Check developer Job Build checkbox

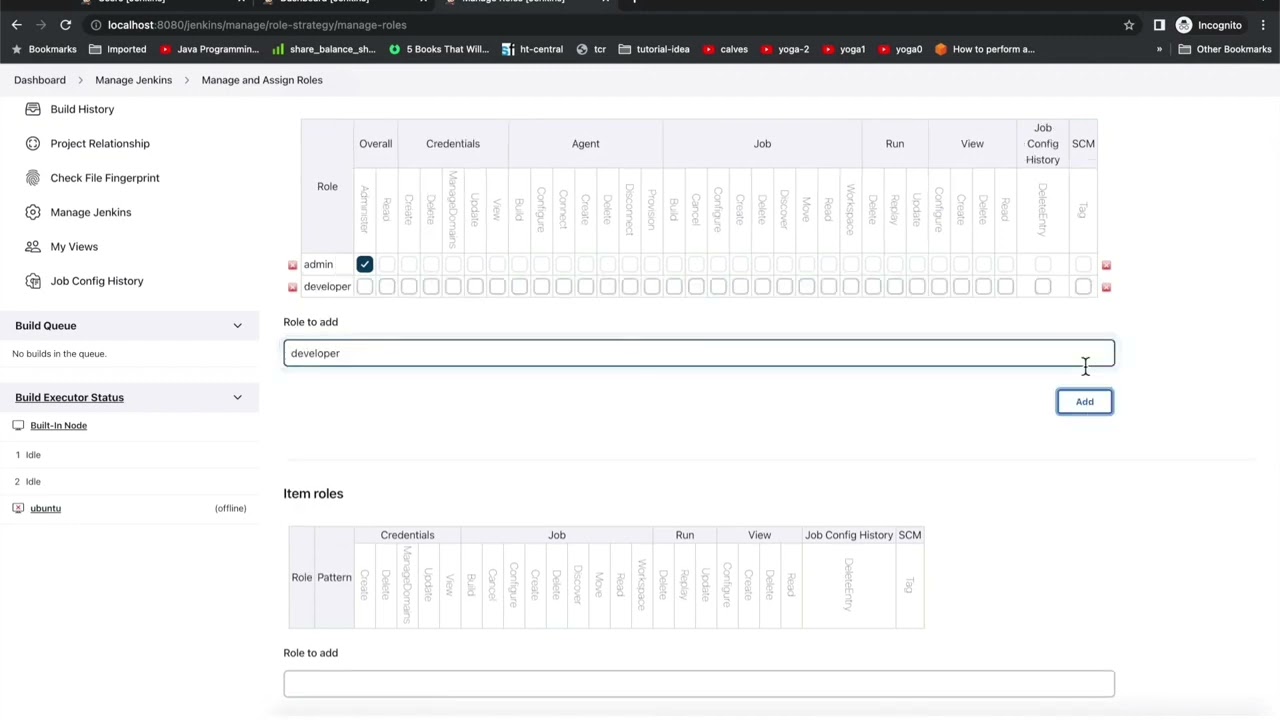click(674, 287)
